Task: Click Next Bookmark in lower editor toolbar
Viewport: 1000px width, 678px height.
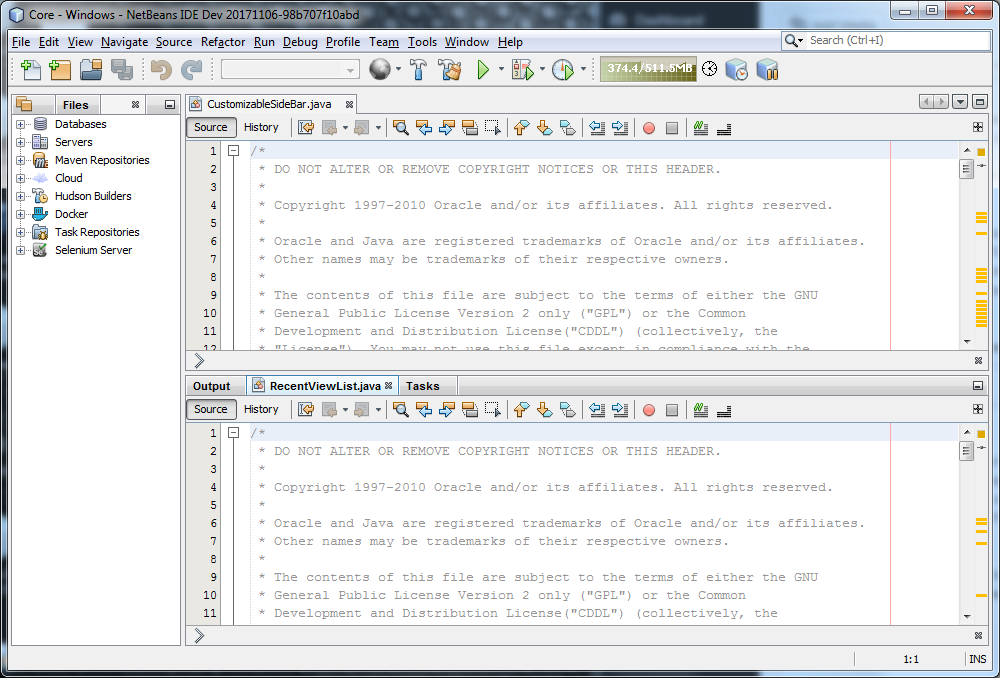Action: tap(545, 409)
